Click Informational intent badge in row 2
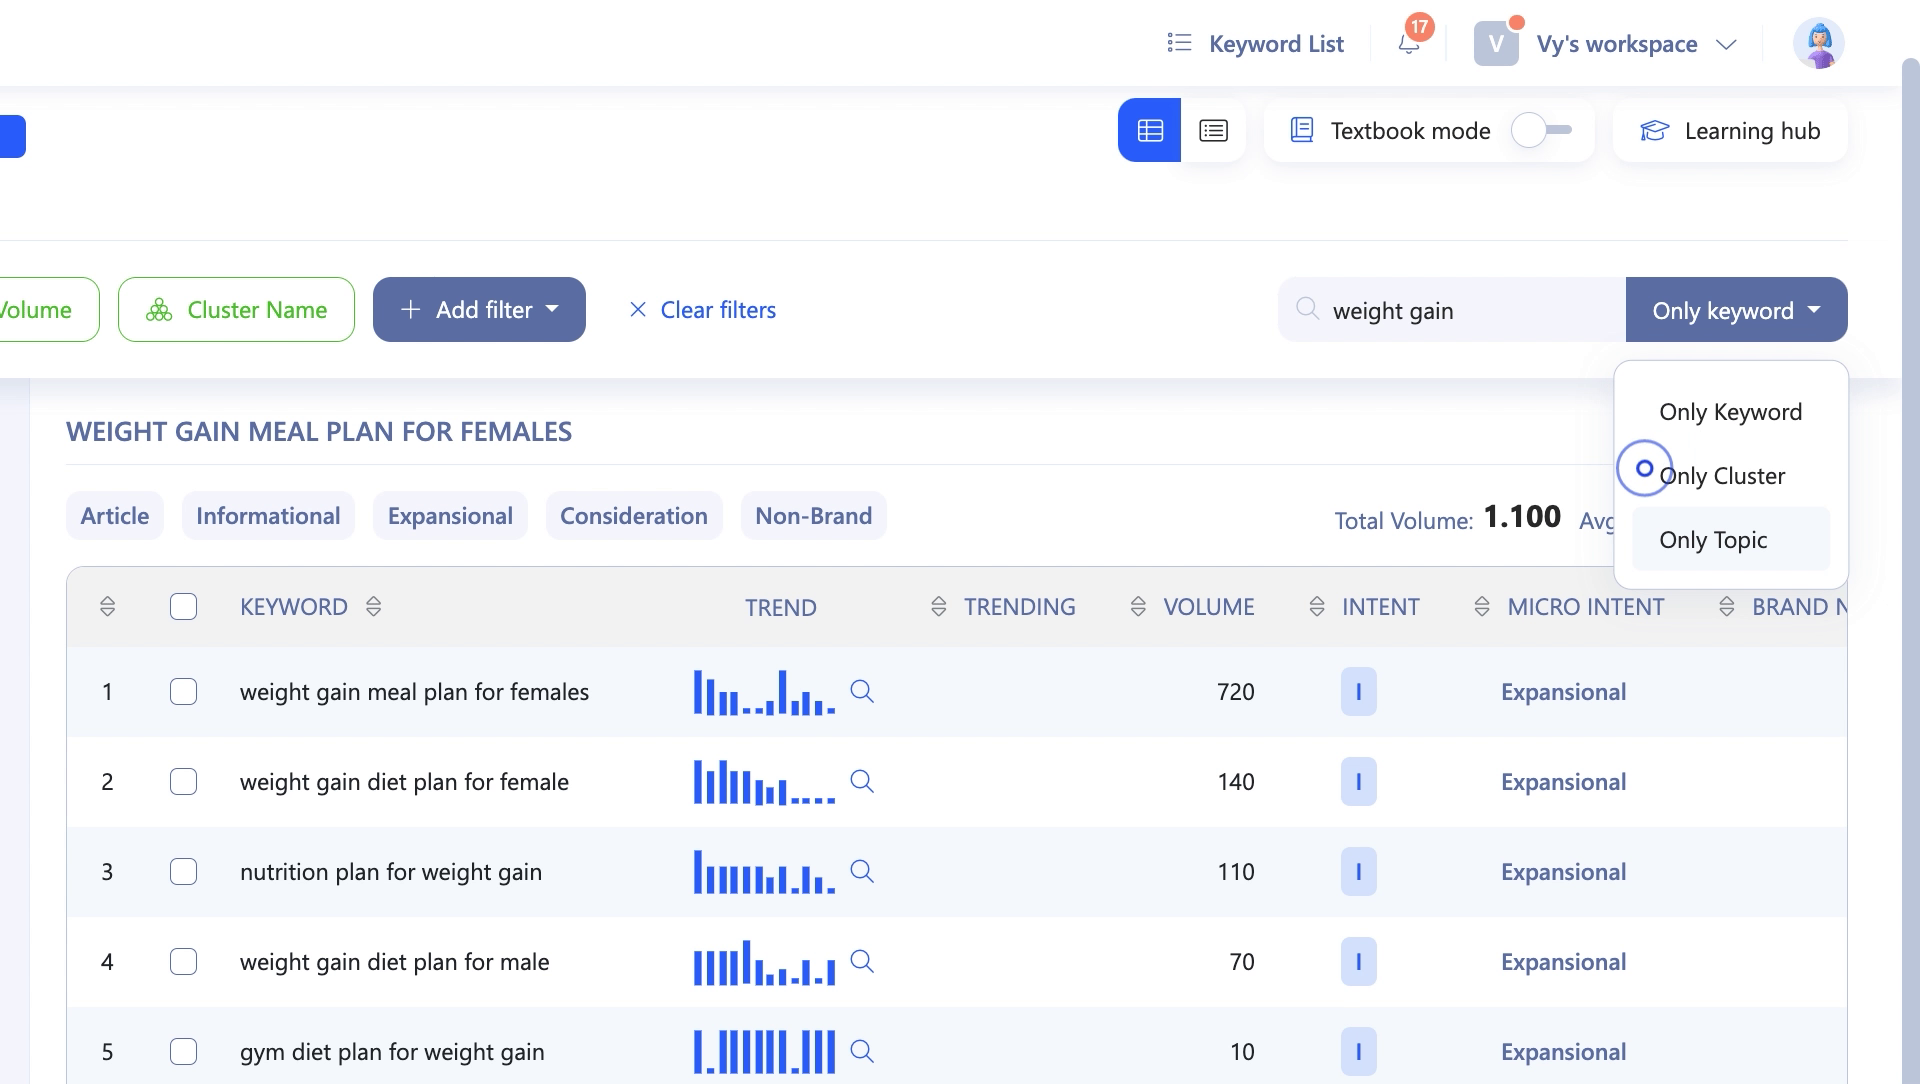 (x=1358, y=782)
